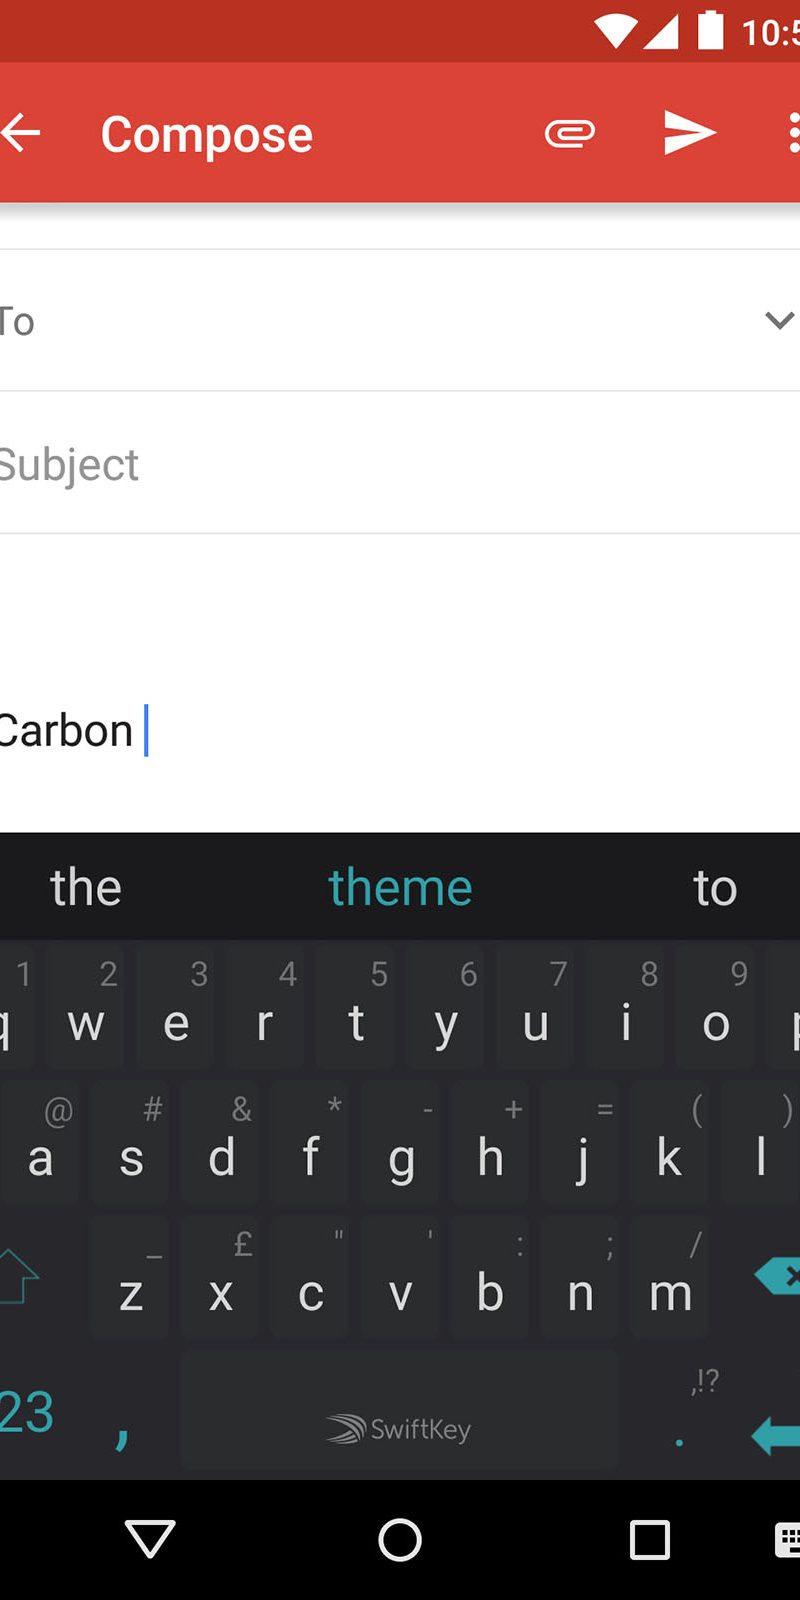This screenshot has width=800, height=1600.
Task: Expand the To recipients chevron
Action: pos(779,320)
